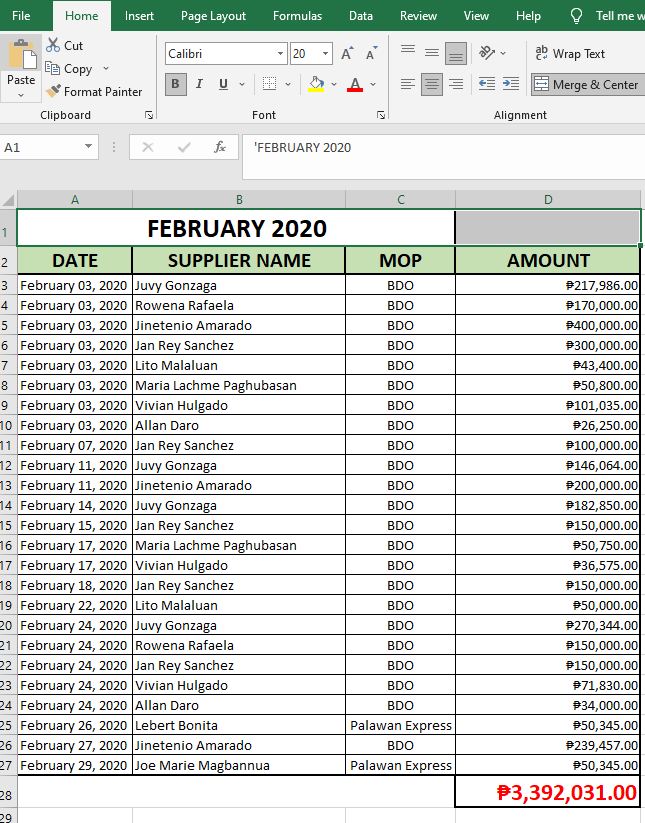Select the AMOUNT header cell
Screen dimensions: 645x823
click(x=548, y=260)
